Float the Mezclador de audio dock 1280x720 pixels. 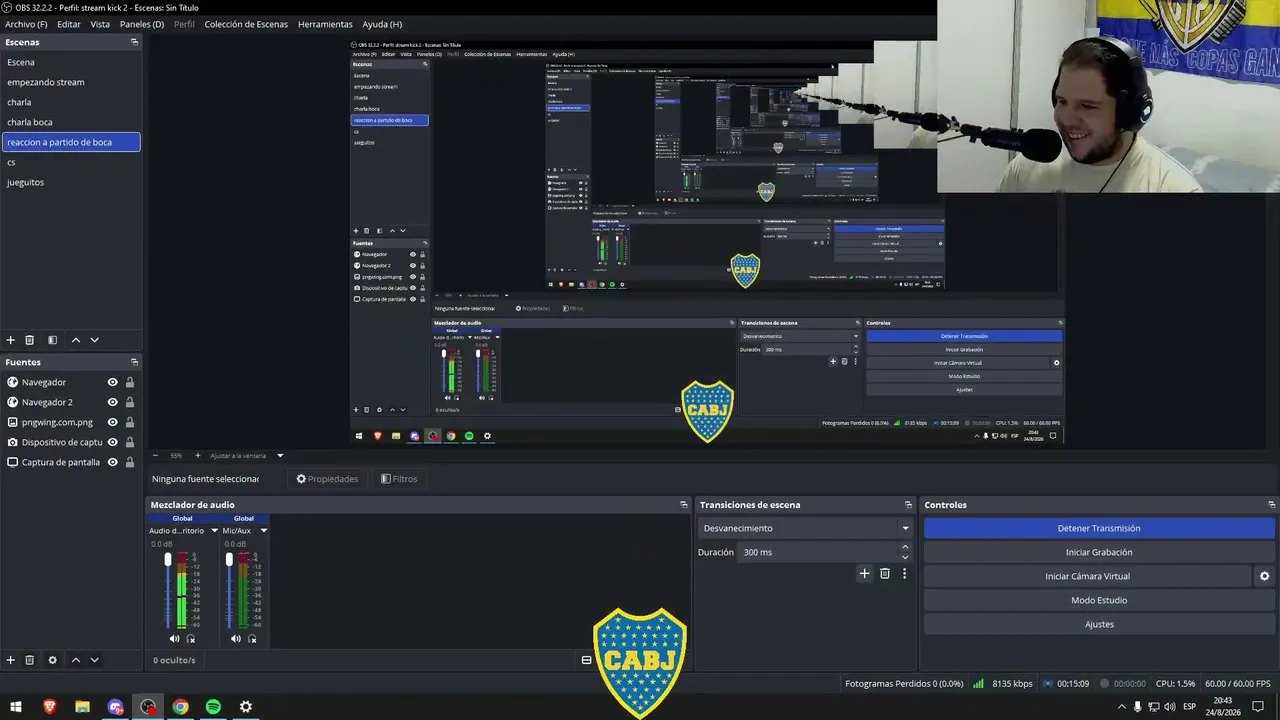coord(684,505)
